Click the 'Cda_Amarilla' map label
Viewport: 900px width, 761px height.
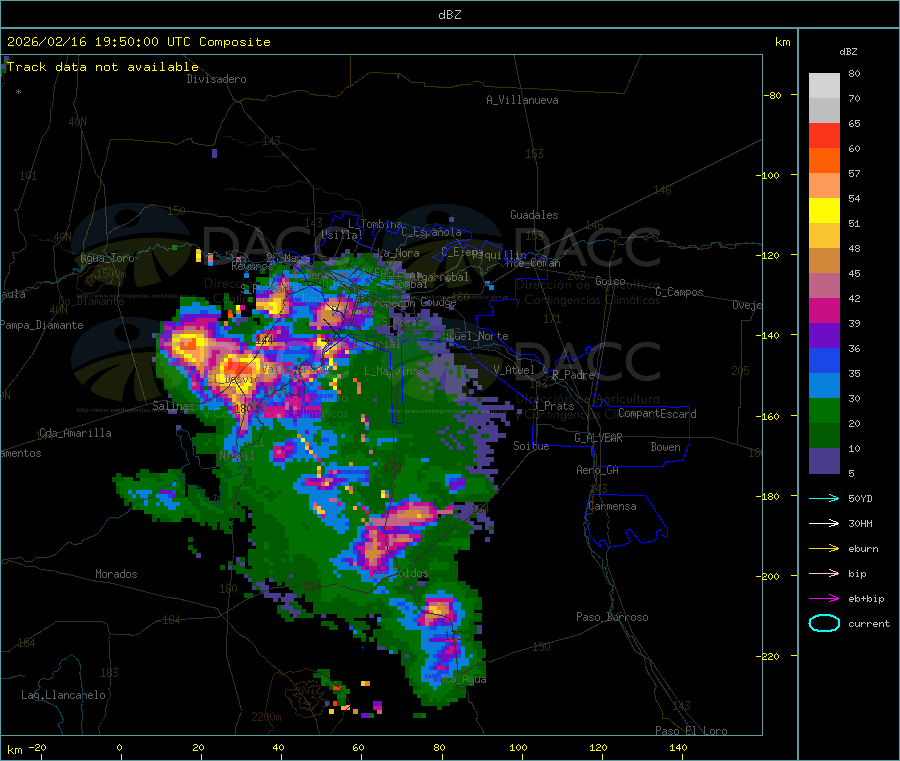point(75,433)
